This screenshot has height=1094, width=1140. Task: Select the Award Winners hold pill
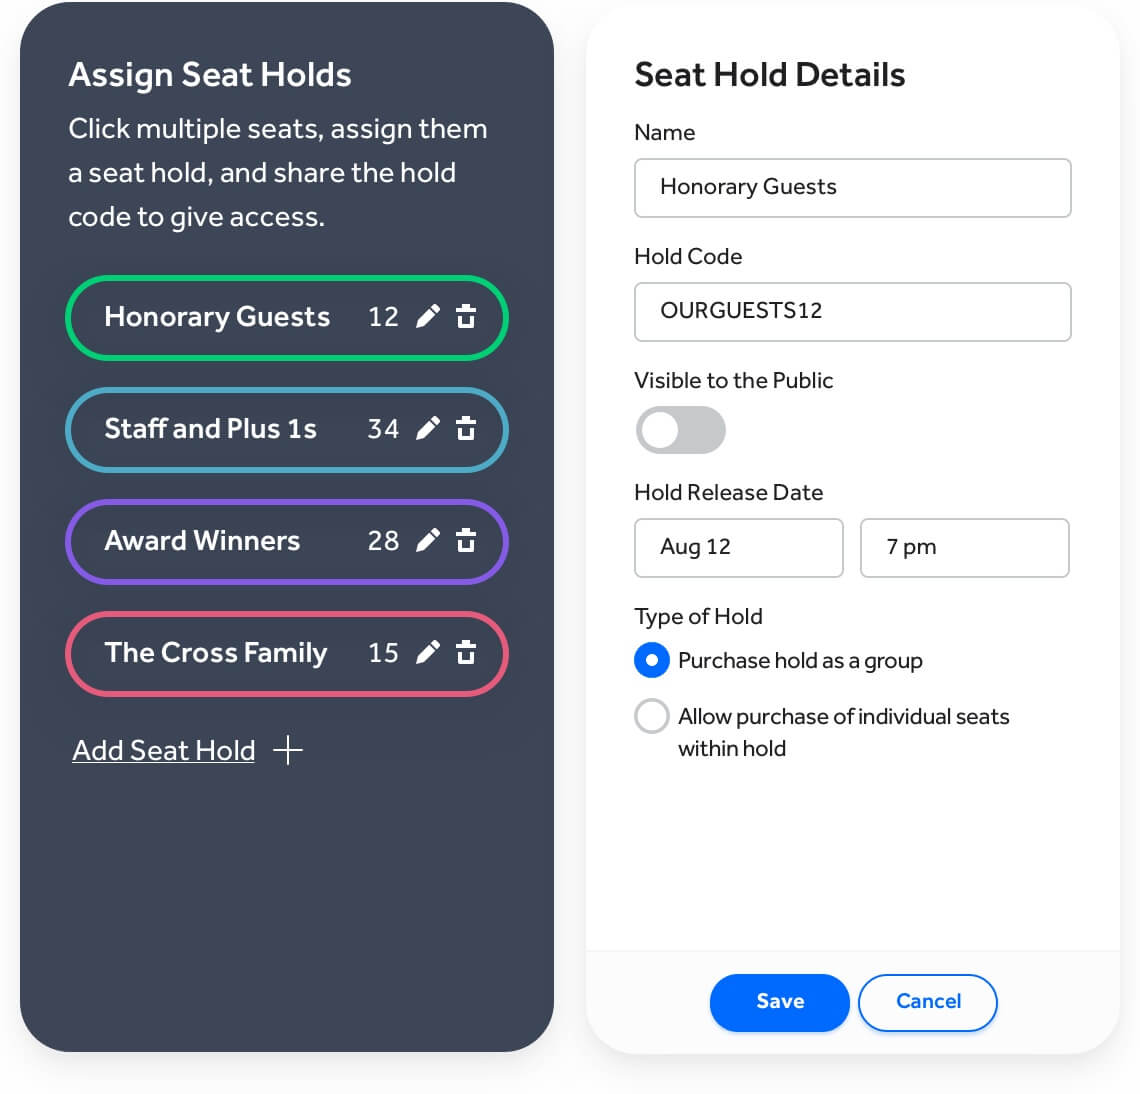click(230, 541)
